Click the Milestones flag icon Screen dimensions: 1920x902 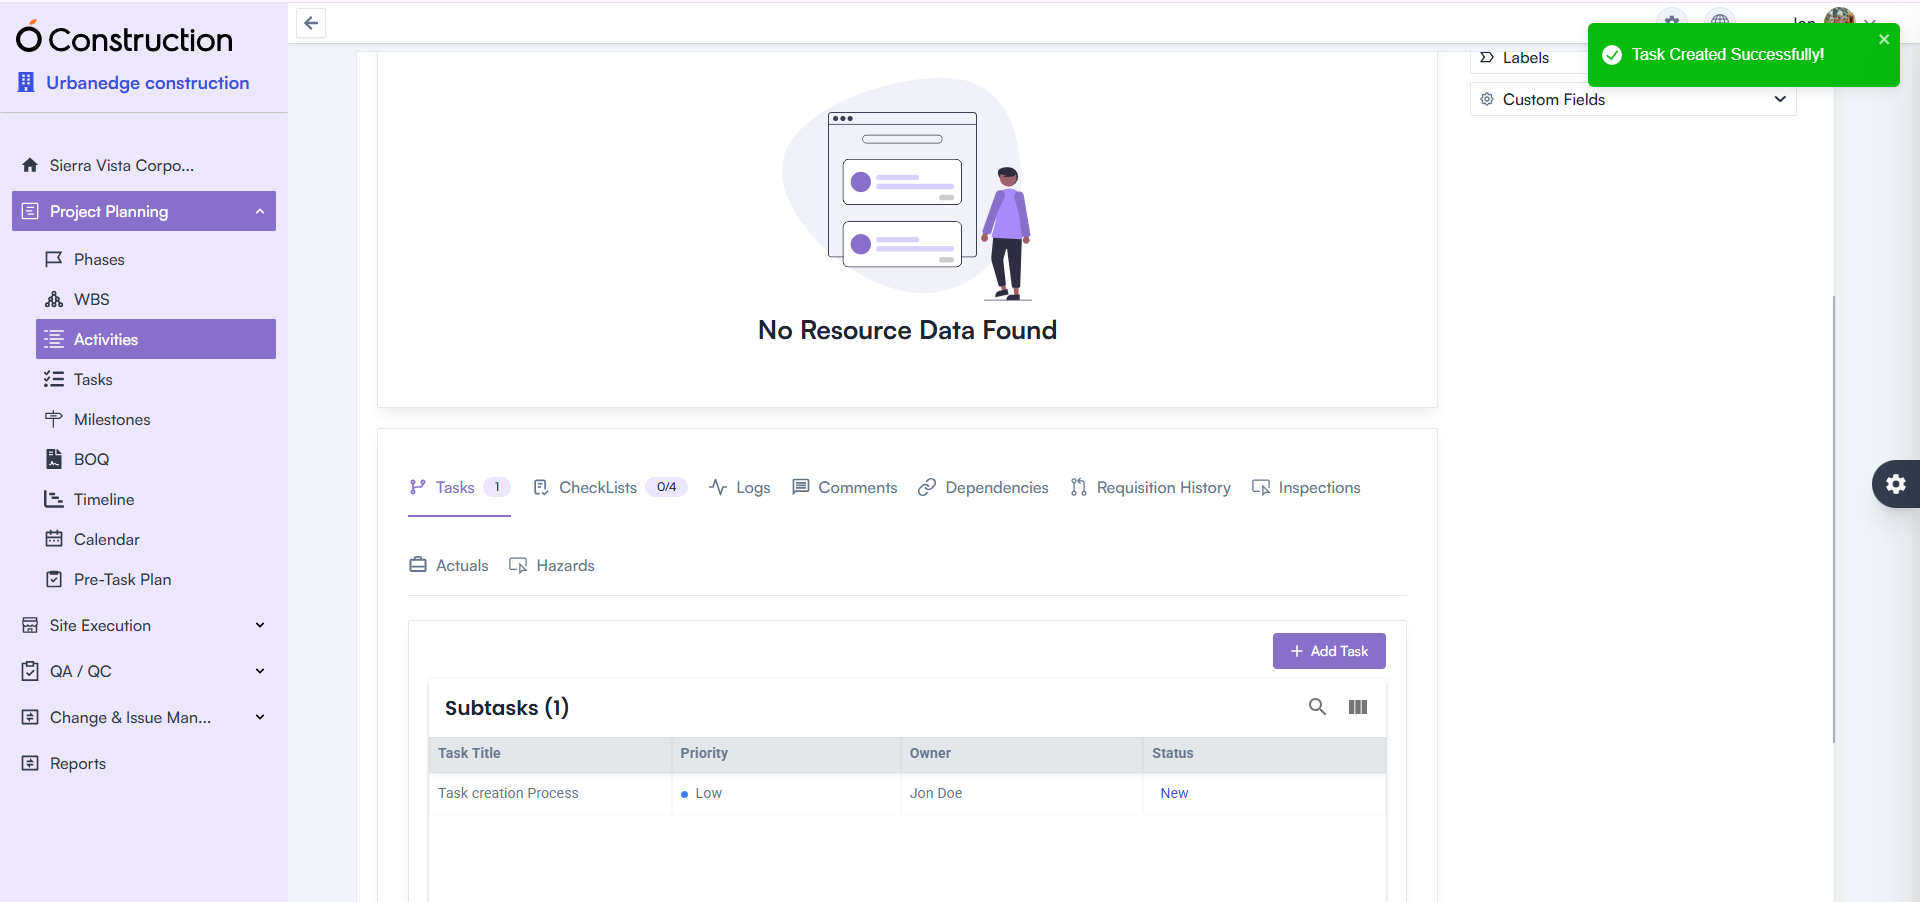tap(55, 419)
